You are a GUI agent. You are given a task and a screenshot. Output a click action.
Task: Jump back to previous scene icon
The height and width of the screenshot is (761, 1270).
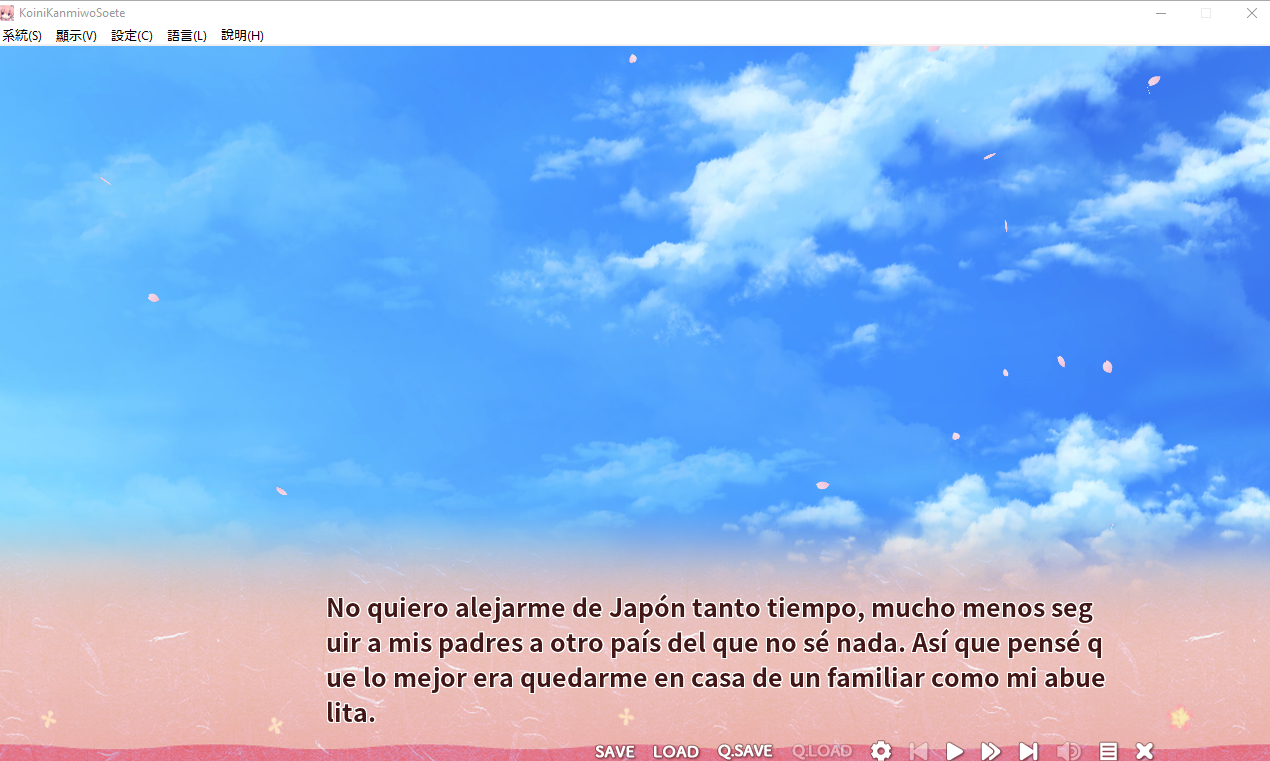(x=918, y=751)
